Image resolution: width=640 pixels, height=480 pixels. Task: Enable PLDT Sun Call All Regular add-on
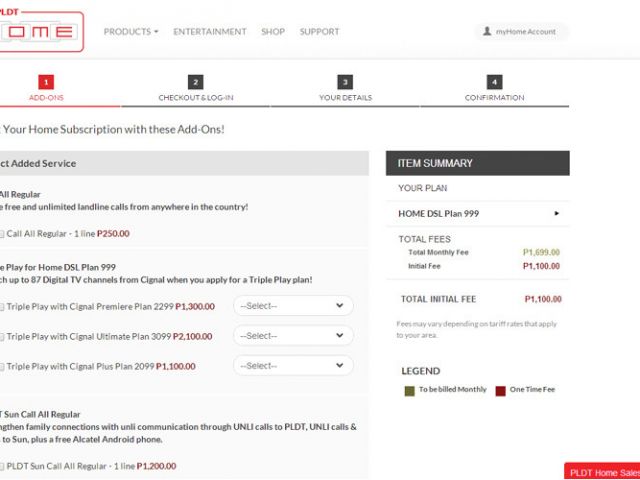[2, 466]
